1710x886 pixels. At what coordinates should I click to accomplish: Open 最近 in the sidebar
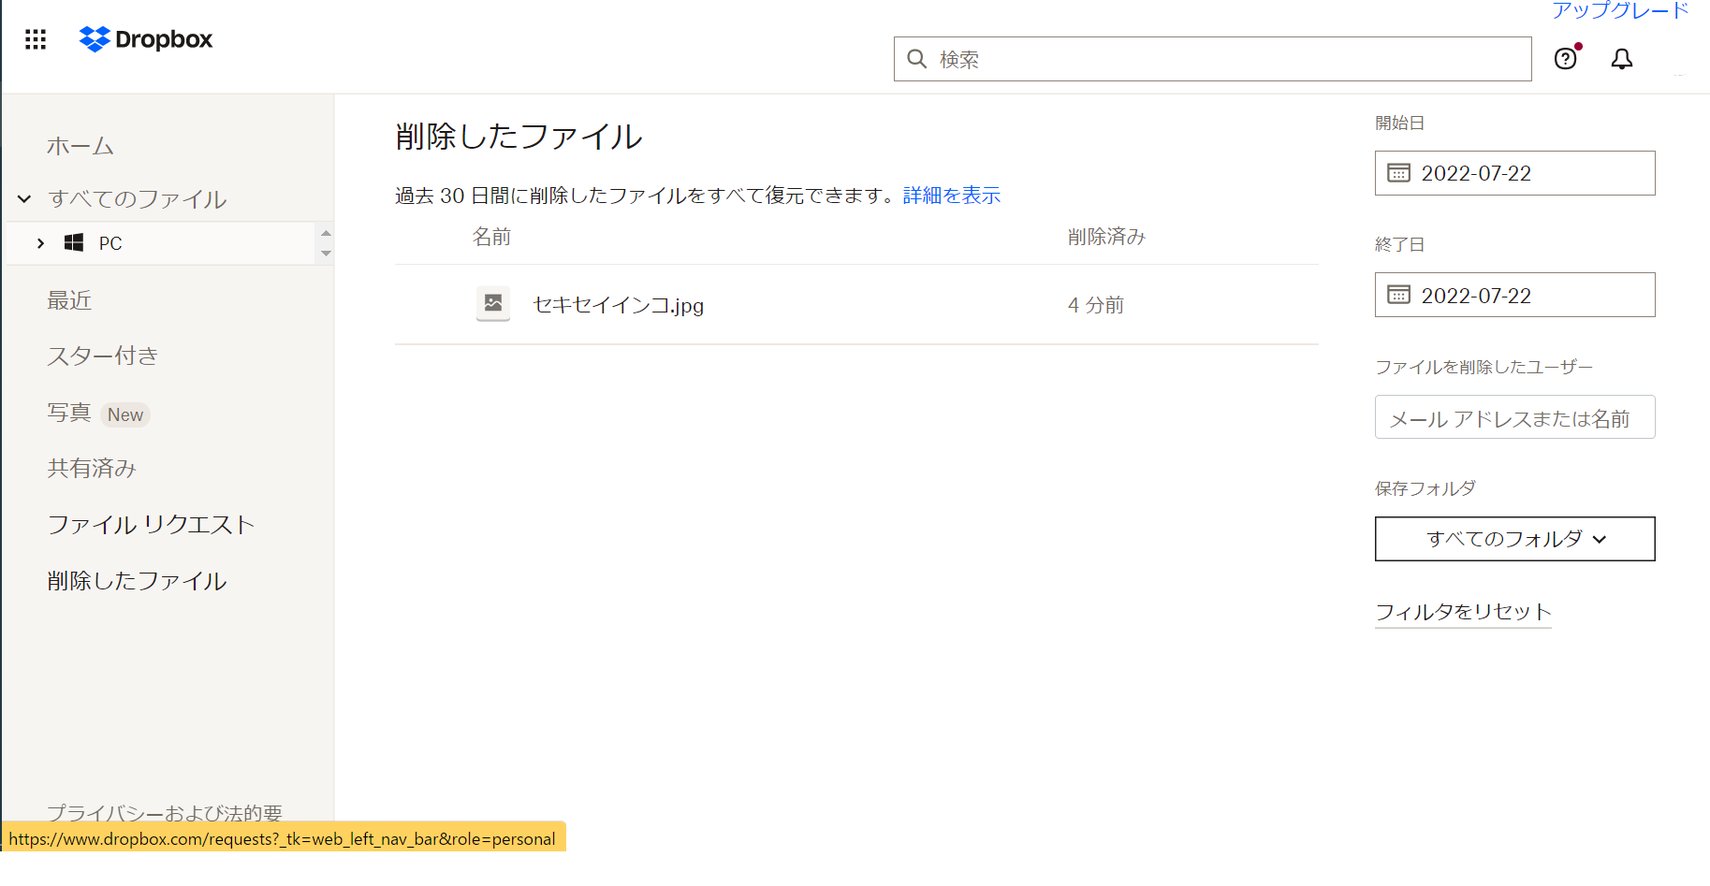point(69,301)
